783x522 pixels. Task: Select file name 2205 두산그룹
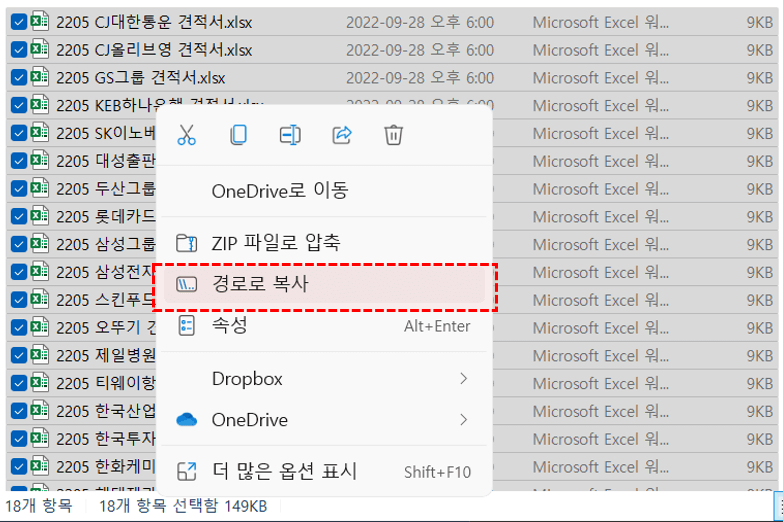pyautogui.click(x=106, y=189)
